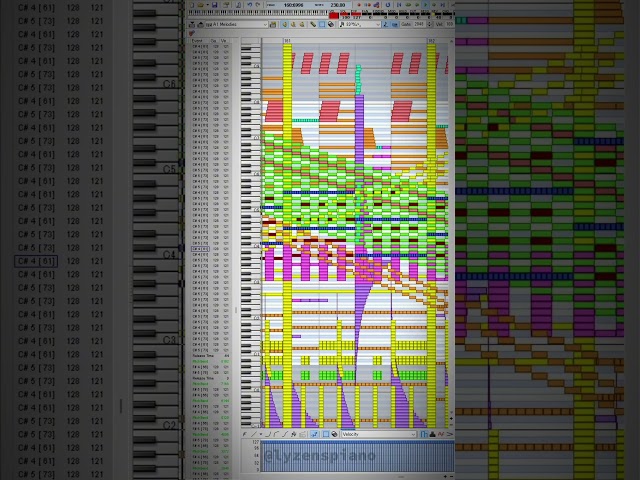Viewport: 640px width, 480px height.
Task: Click the Gate value stepper arrows
Action: 429,24
